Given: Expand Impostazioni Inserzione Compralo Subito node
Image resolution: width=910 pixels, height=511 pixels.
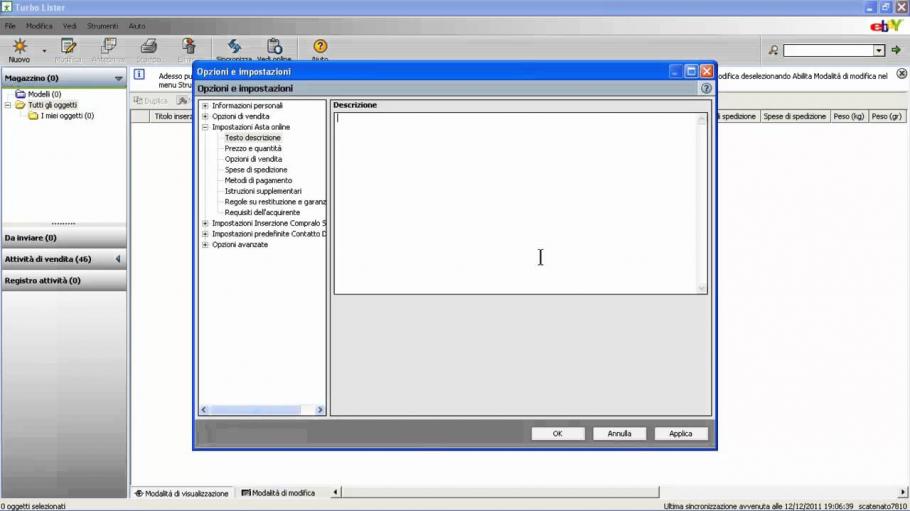Looking at the screenshot, I should tap(205, 223).
